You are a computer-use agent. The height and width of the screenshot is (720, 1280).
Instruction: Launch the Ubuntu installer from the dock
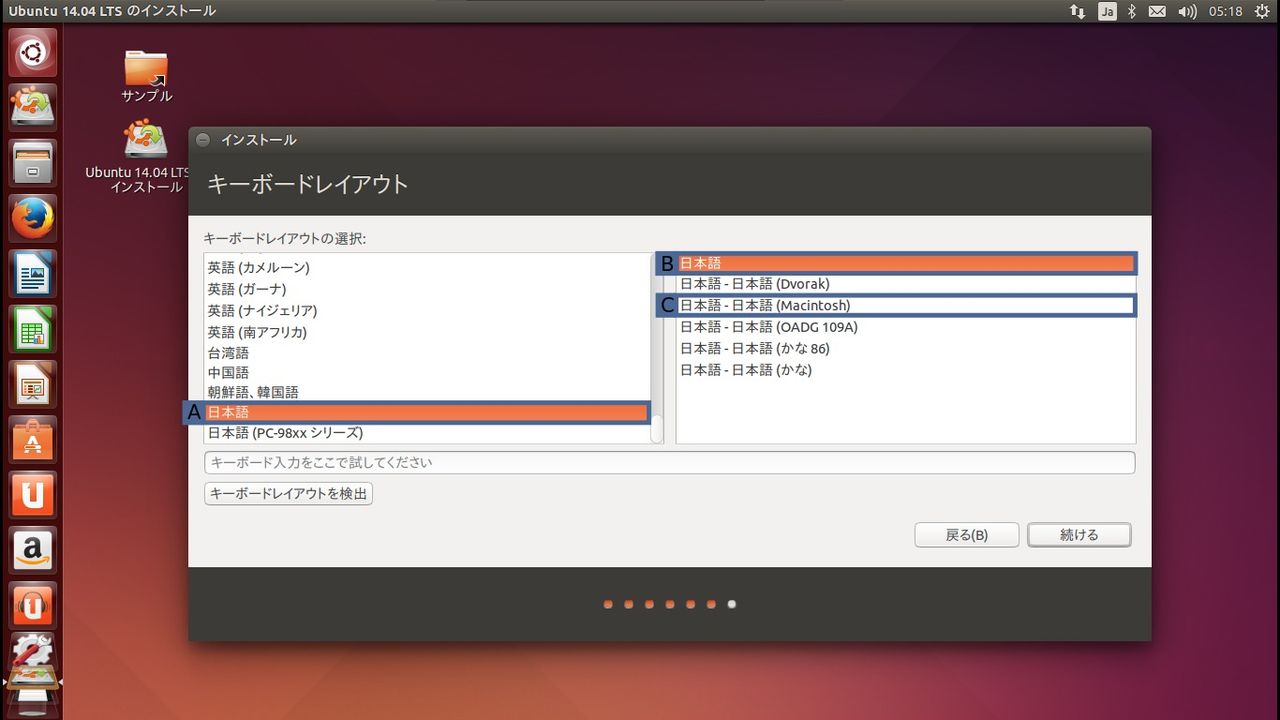[32, 107]
